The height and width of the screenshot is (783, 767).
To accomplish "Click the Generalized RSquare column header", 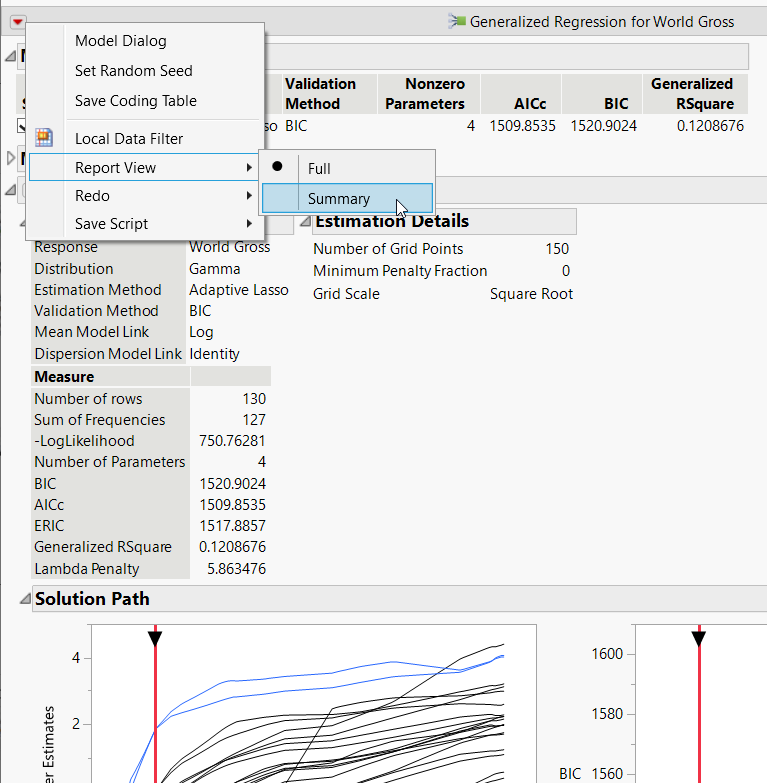I will (x=692, y=94).
